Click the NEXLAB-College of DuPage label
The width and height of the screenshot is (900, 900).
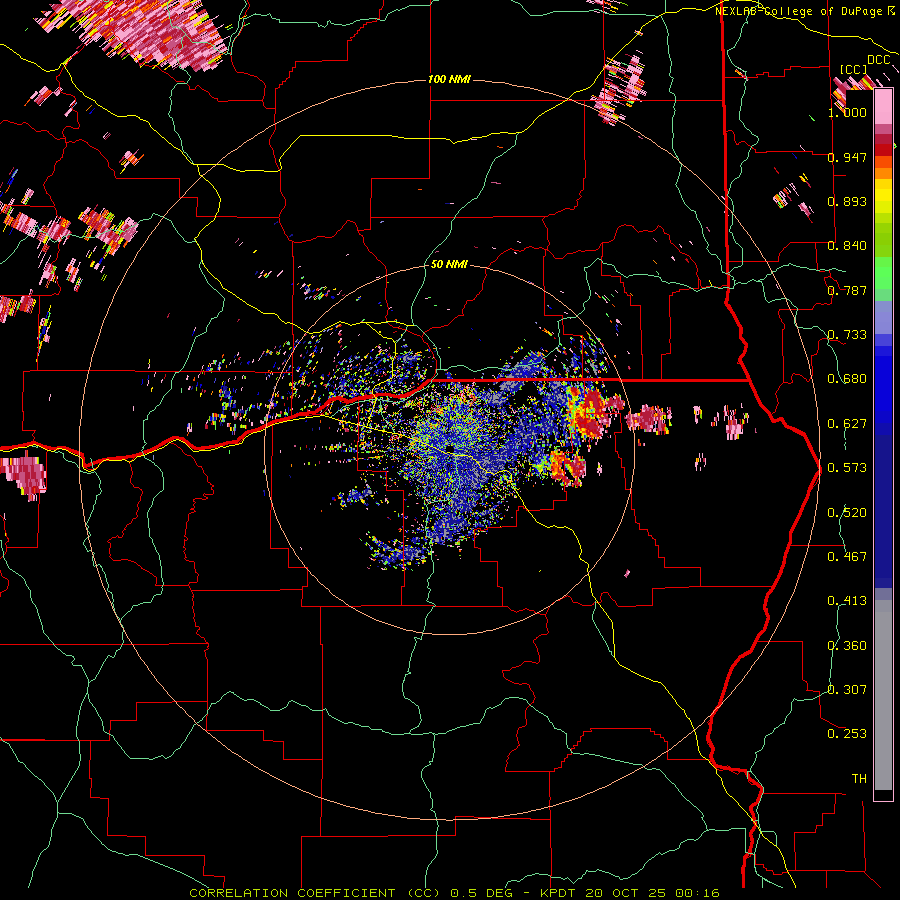pyautogui.click(x=798, y=11)
